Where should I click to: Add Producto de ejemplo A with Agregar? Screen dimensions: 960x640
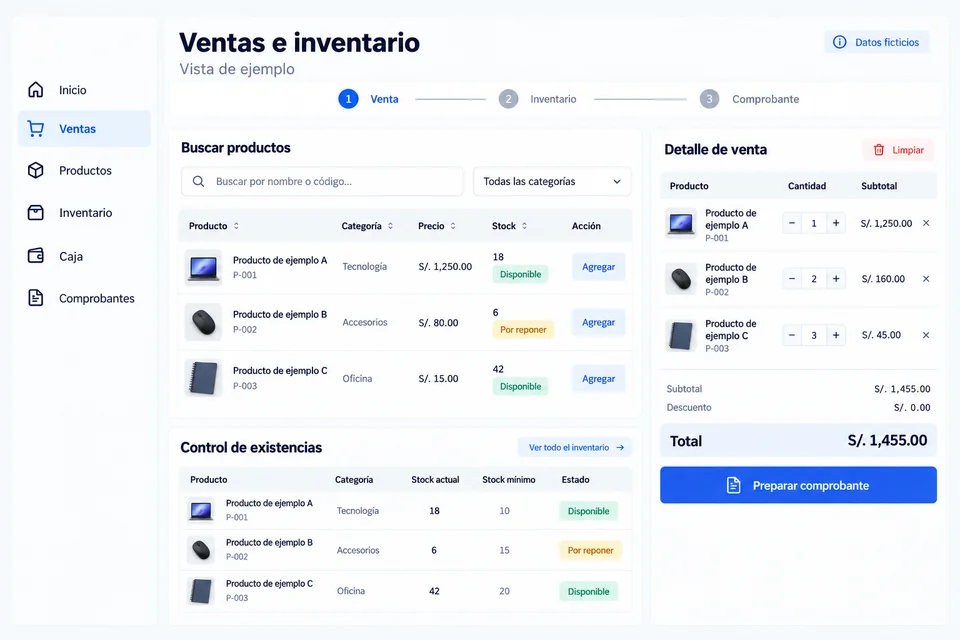598,266
